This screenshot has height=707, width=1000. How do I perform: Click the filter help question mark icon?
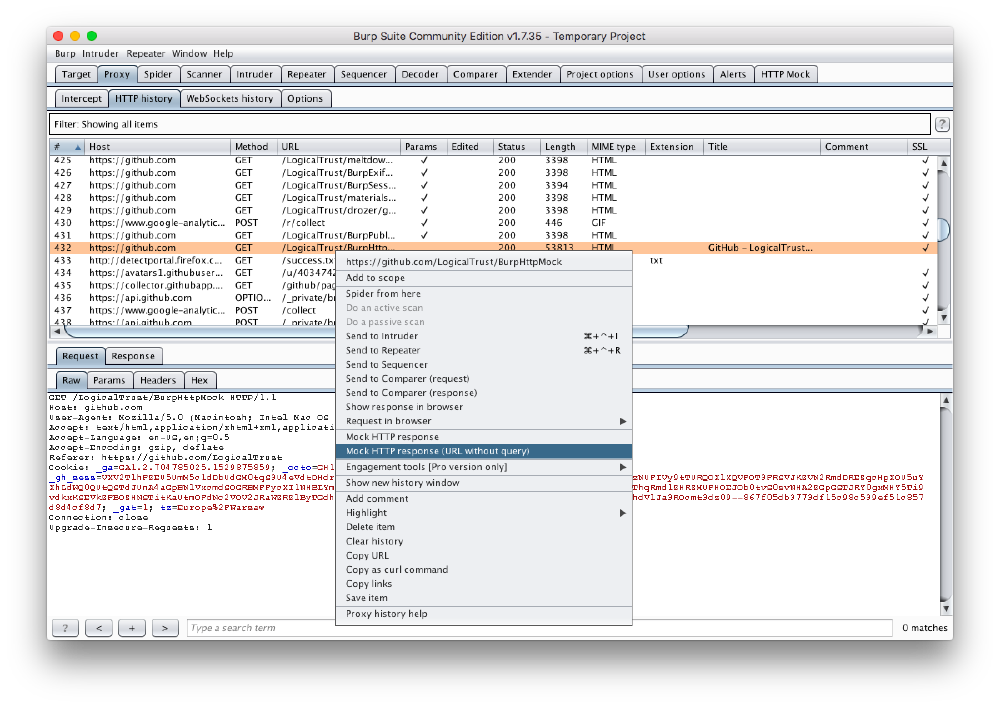941,125
